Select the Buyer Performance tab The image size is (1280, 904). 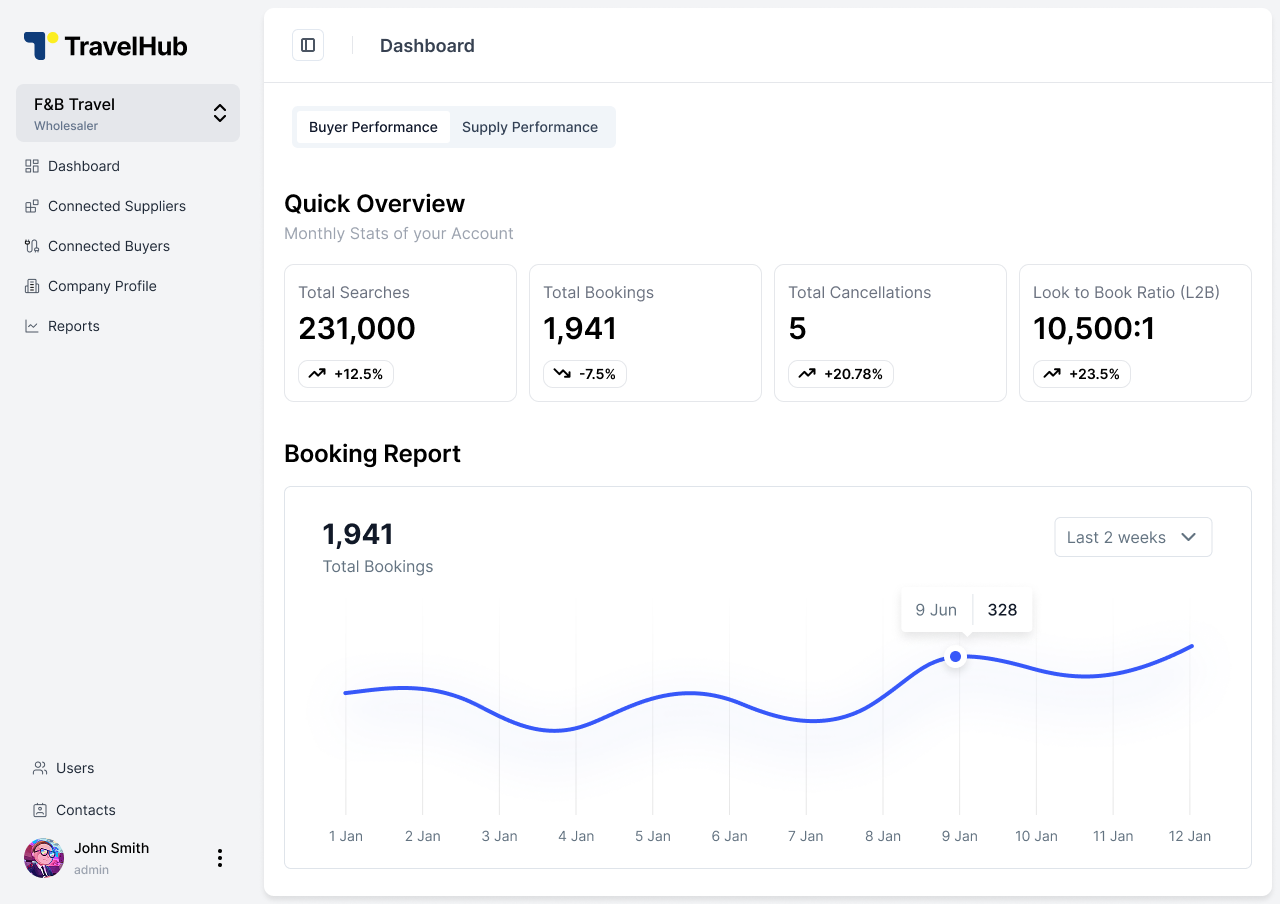373,127
